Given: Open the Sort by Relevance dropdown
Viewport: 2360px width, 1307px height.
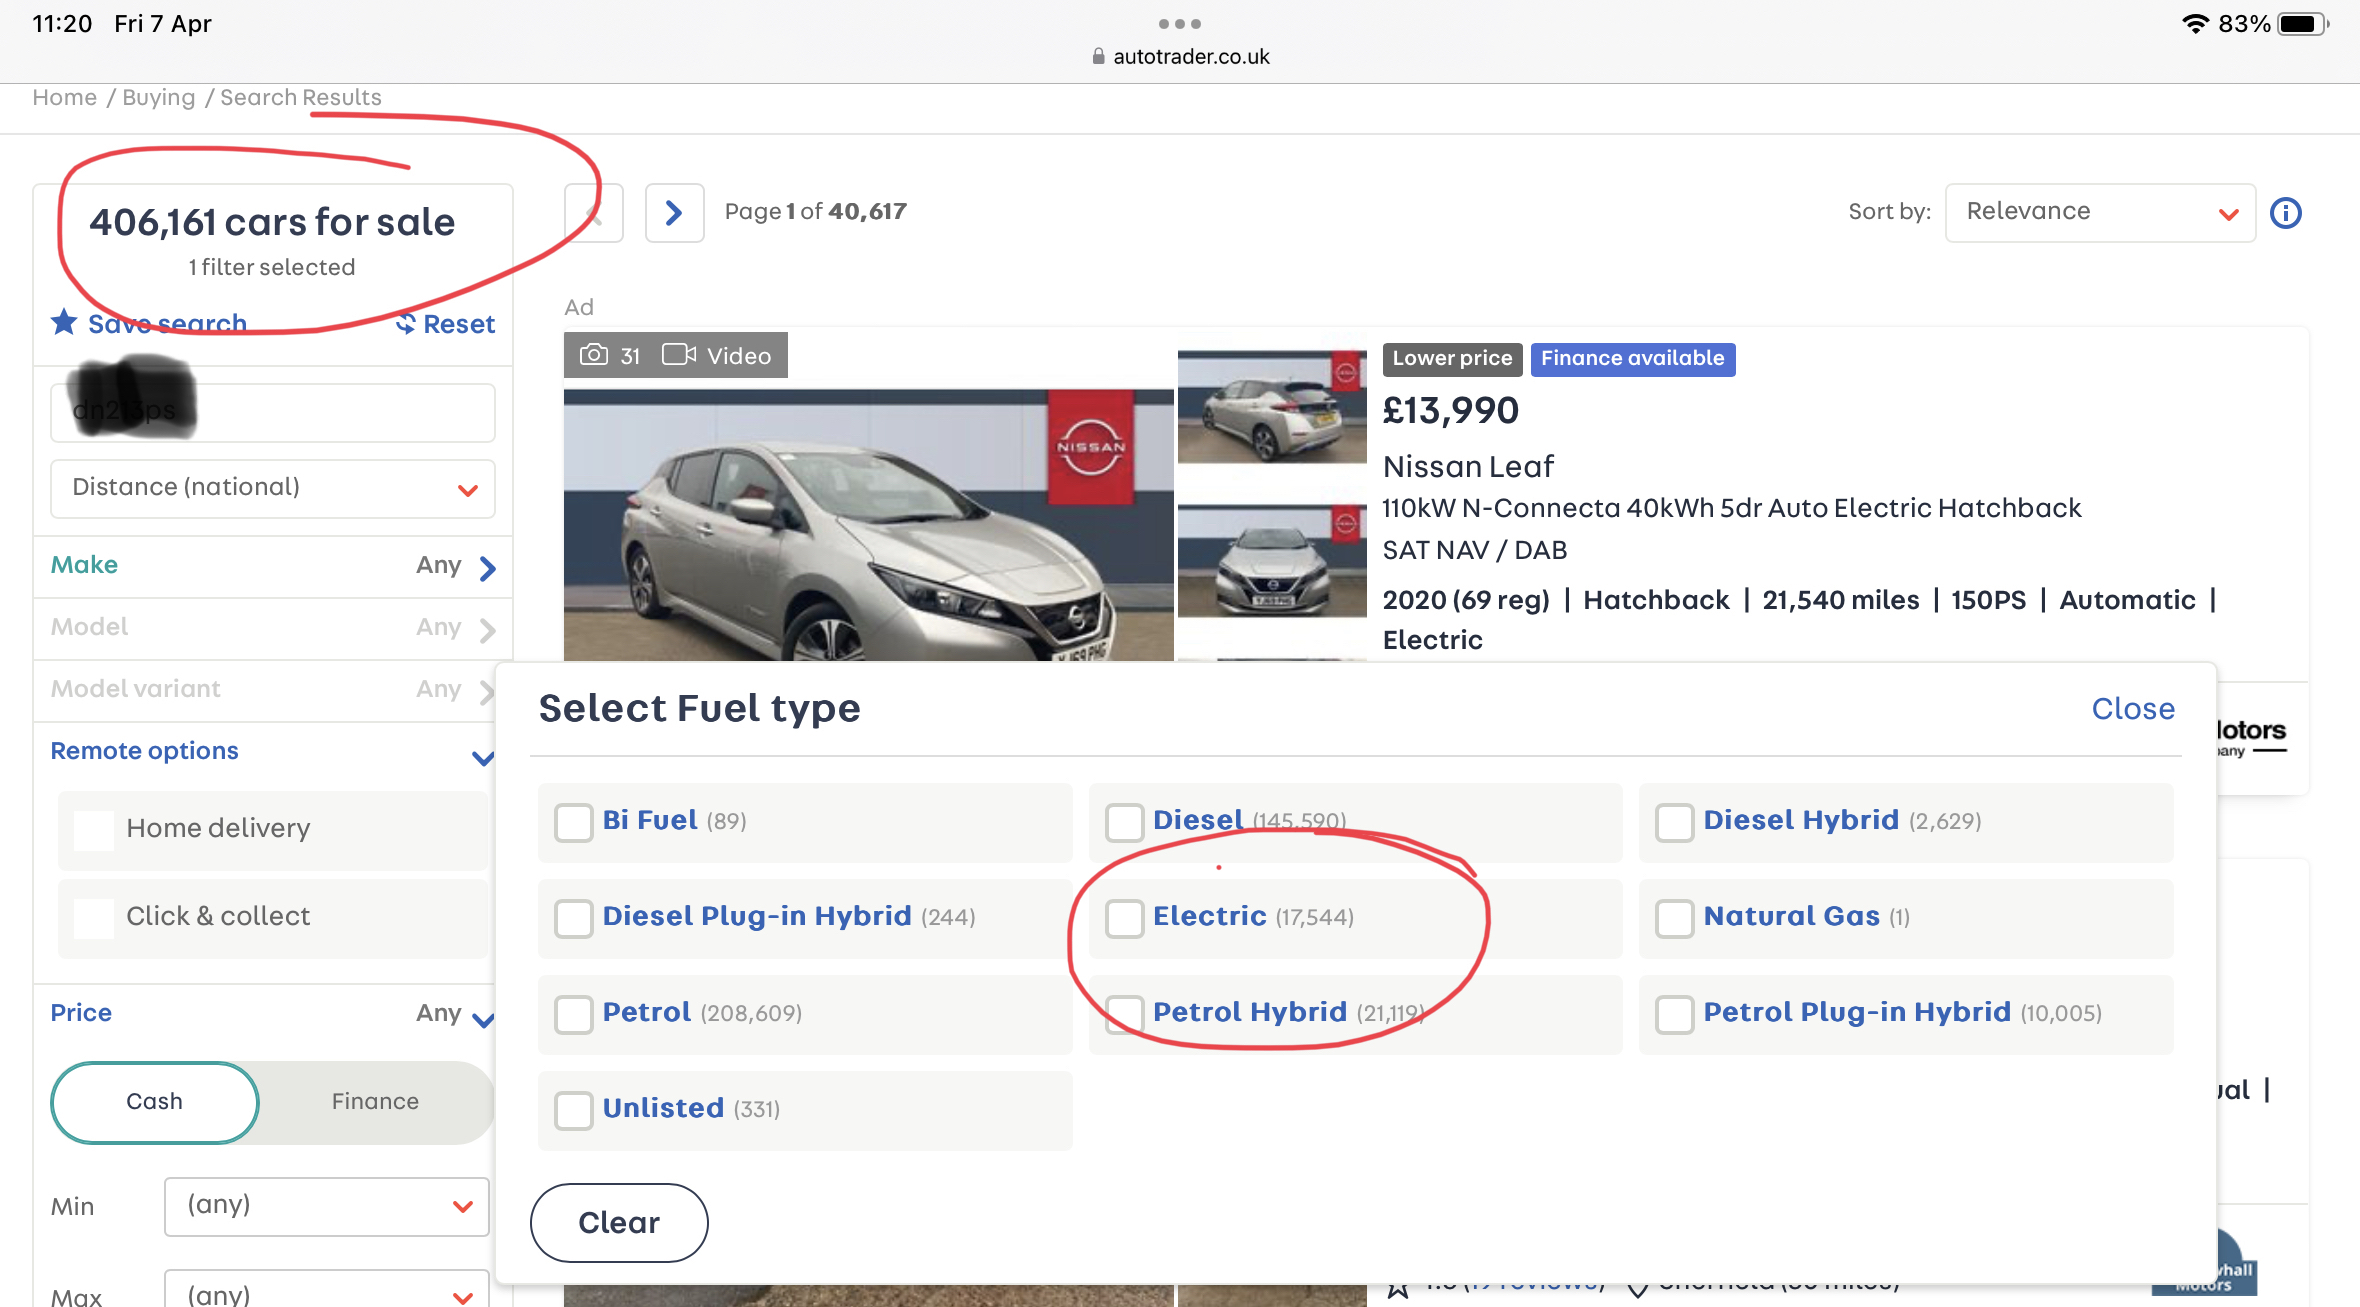Looking at the screenshot, I should click(x=2100, y=212).
